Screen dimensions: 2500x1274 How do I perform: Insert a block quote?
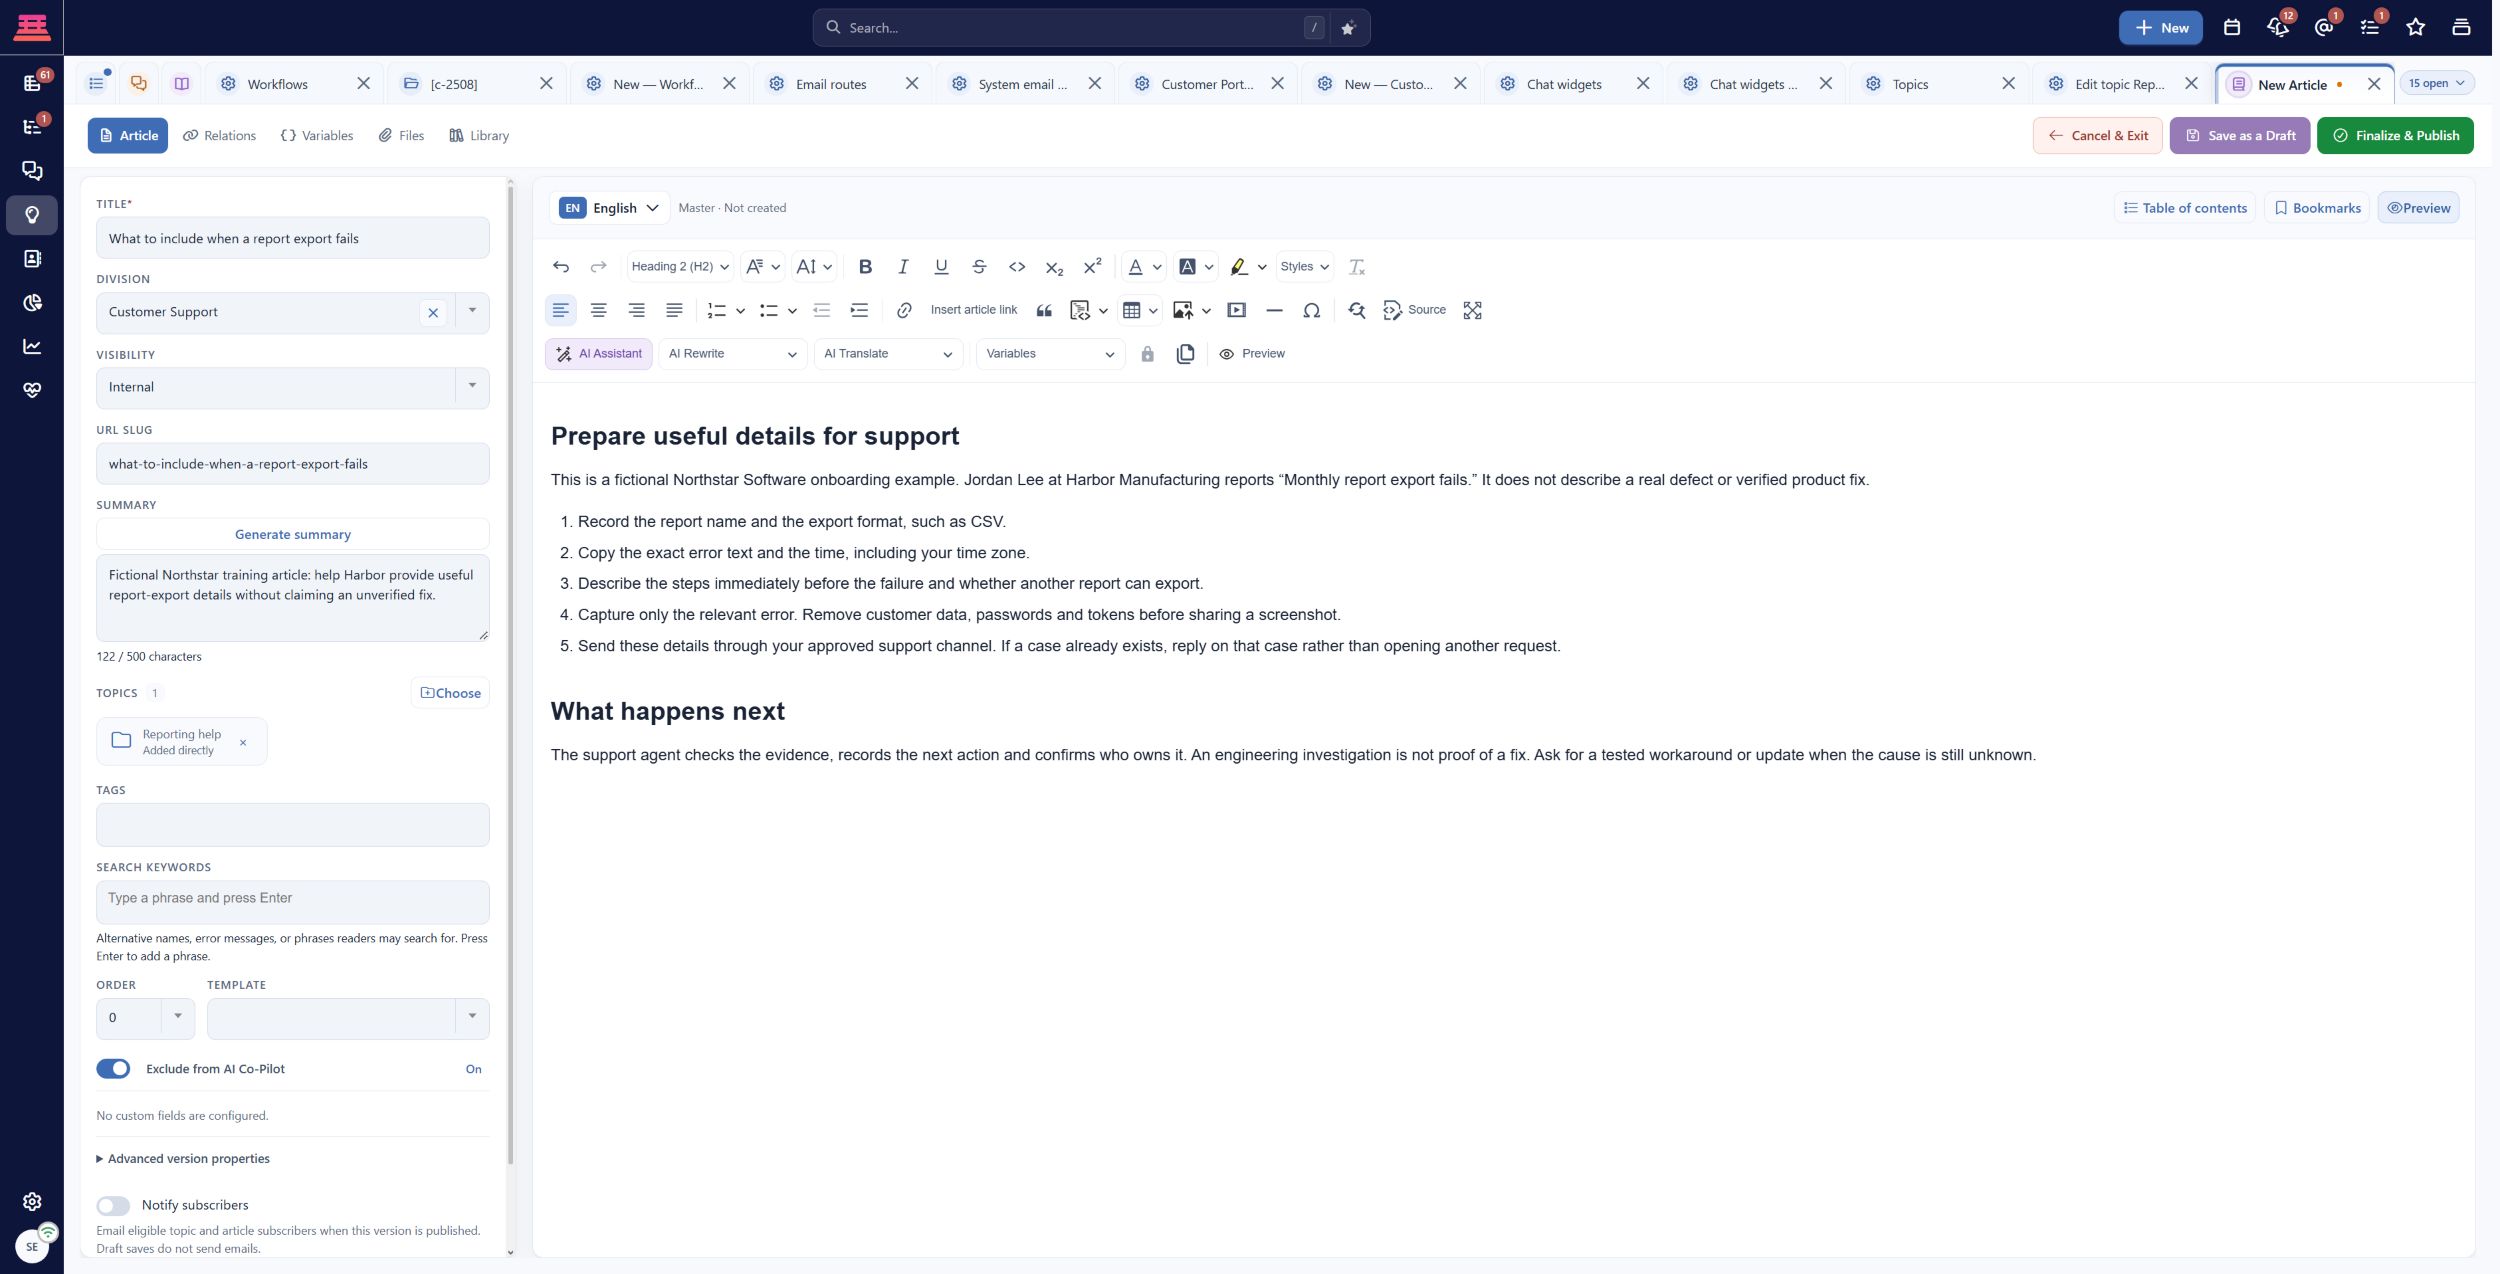(x=1044, y=310)
